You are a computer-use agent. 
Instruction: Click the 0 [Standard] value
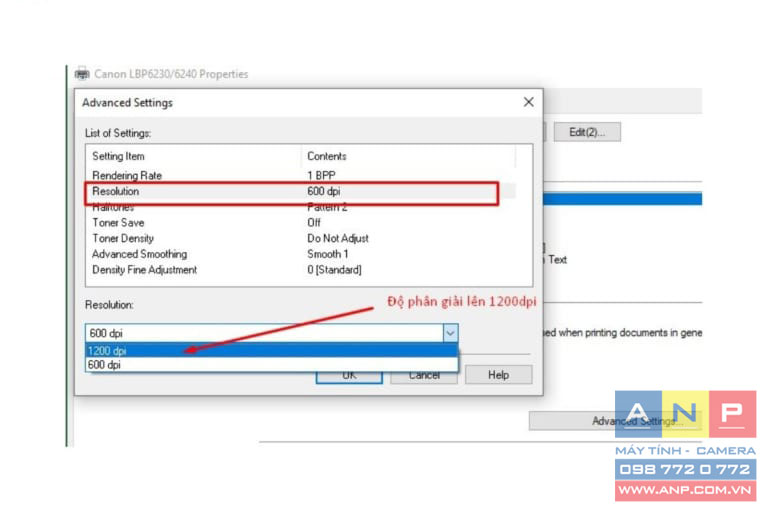click(335, 269)
